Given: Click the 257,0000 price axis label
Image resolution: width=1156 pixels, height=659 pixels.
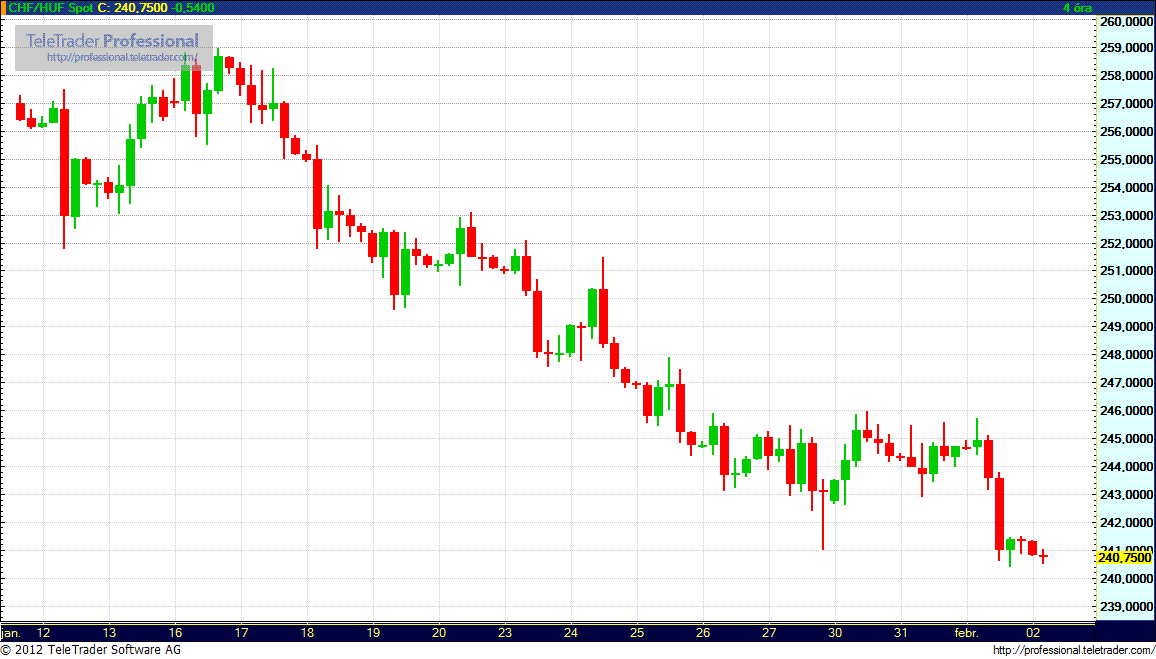Looking at the screenshot, I should 1127,104.
